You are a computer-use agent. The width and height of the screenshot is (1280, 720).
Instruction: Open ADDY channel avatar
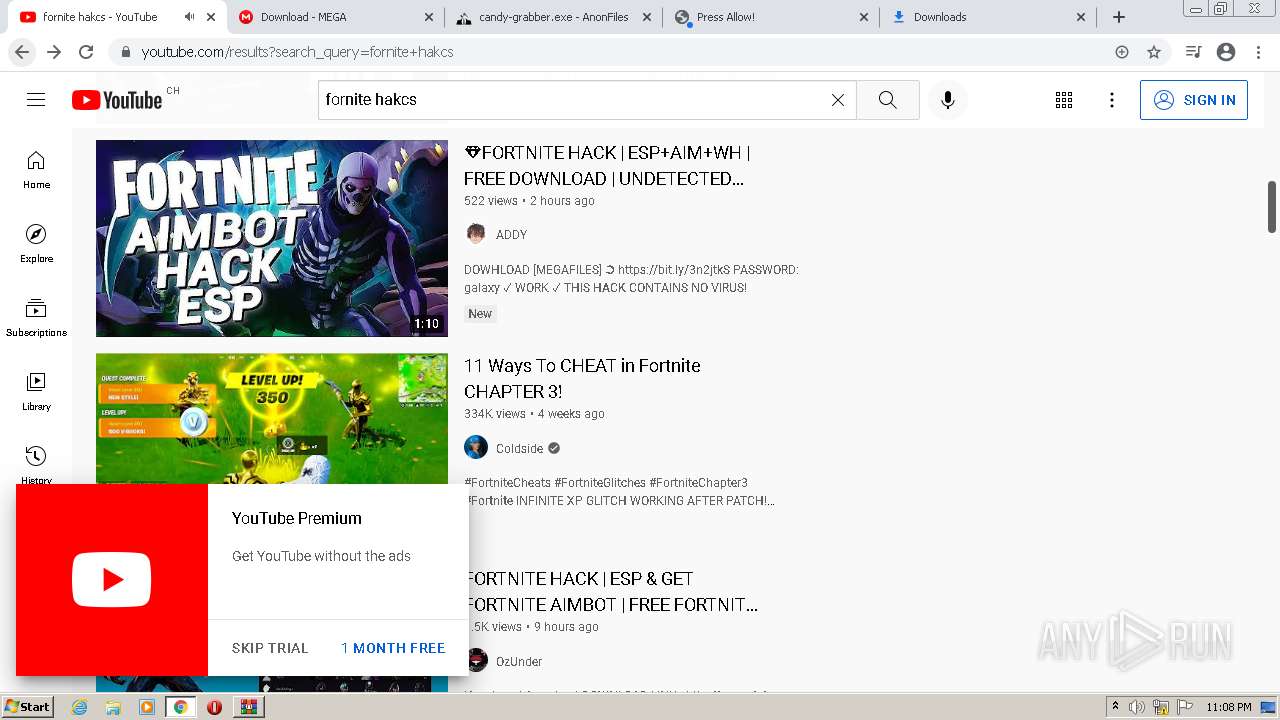(x=476, y=234)
